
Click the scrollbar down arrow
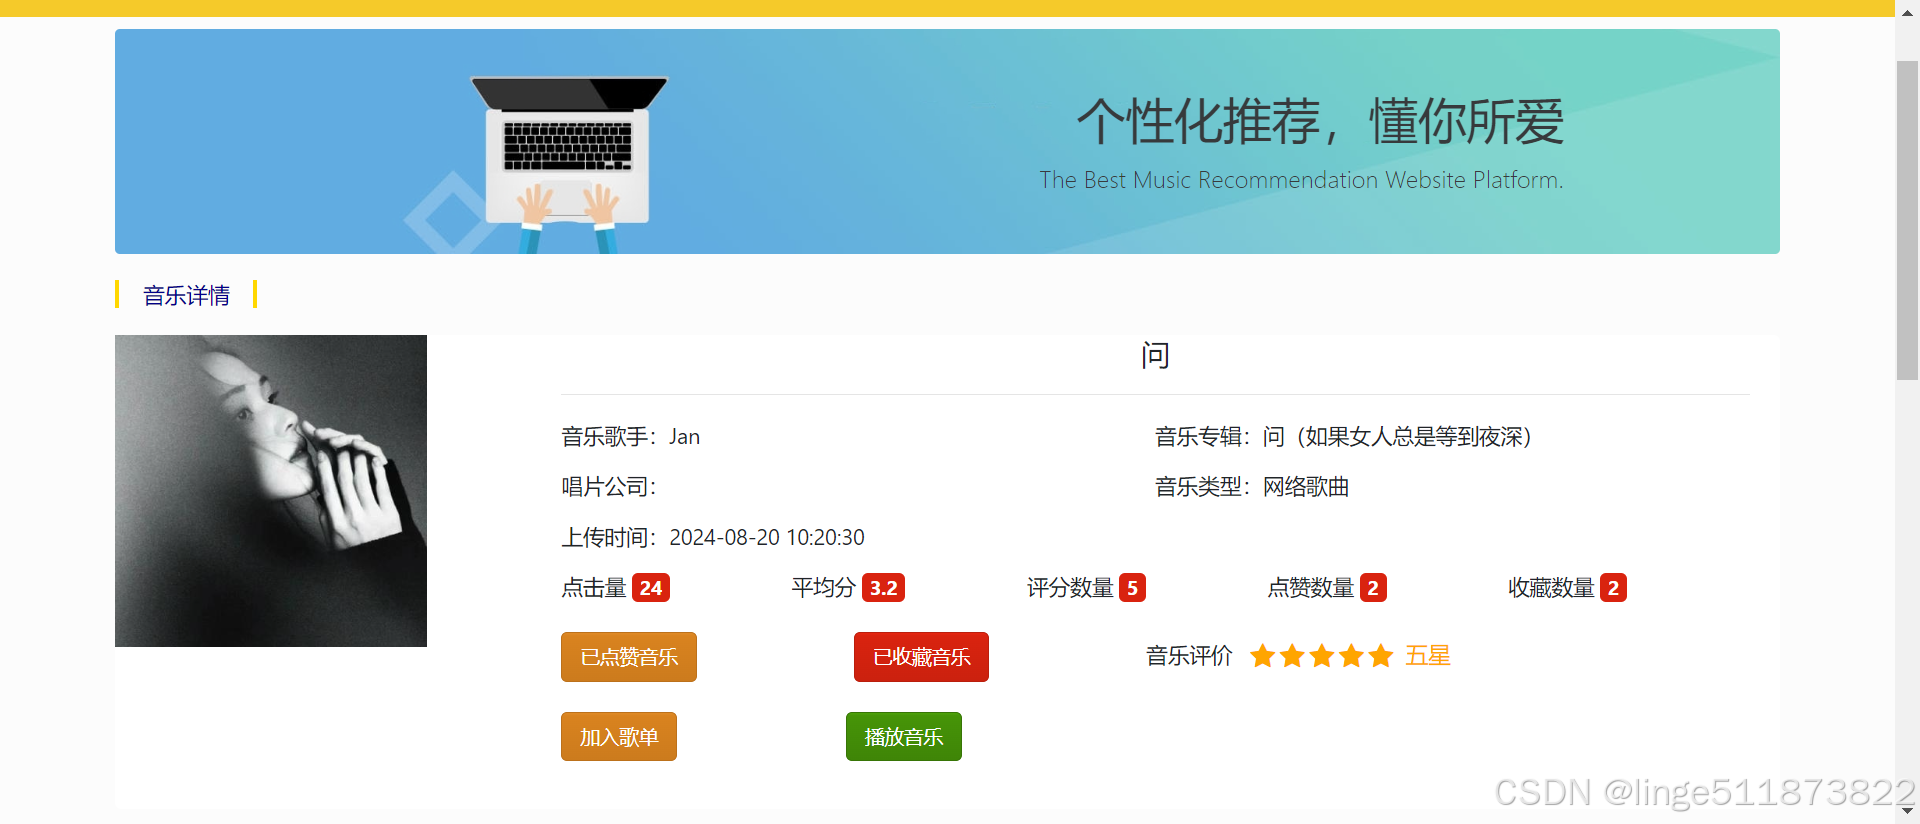coord(1907,812)
